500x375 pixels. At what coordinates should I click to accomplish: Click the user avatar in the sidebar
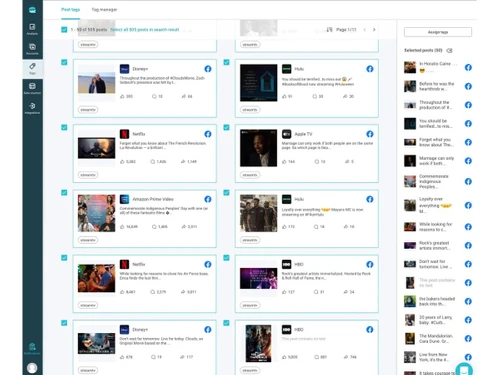[32, 368]
